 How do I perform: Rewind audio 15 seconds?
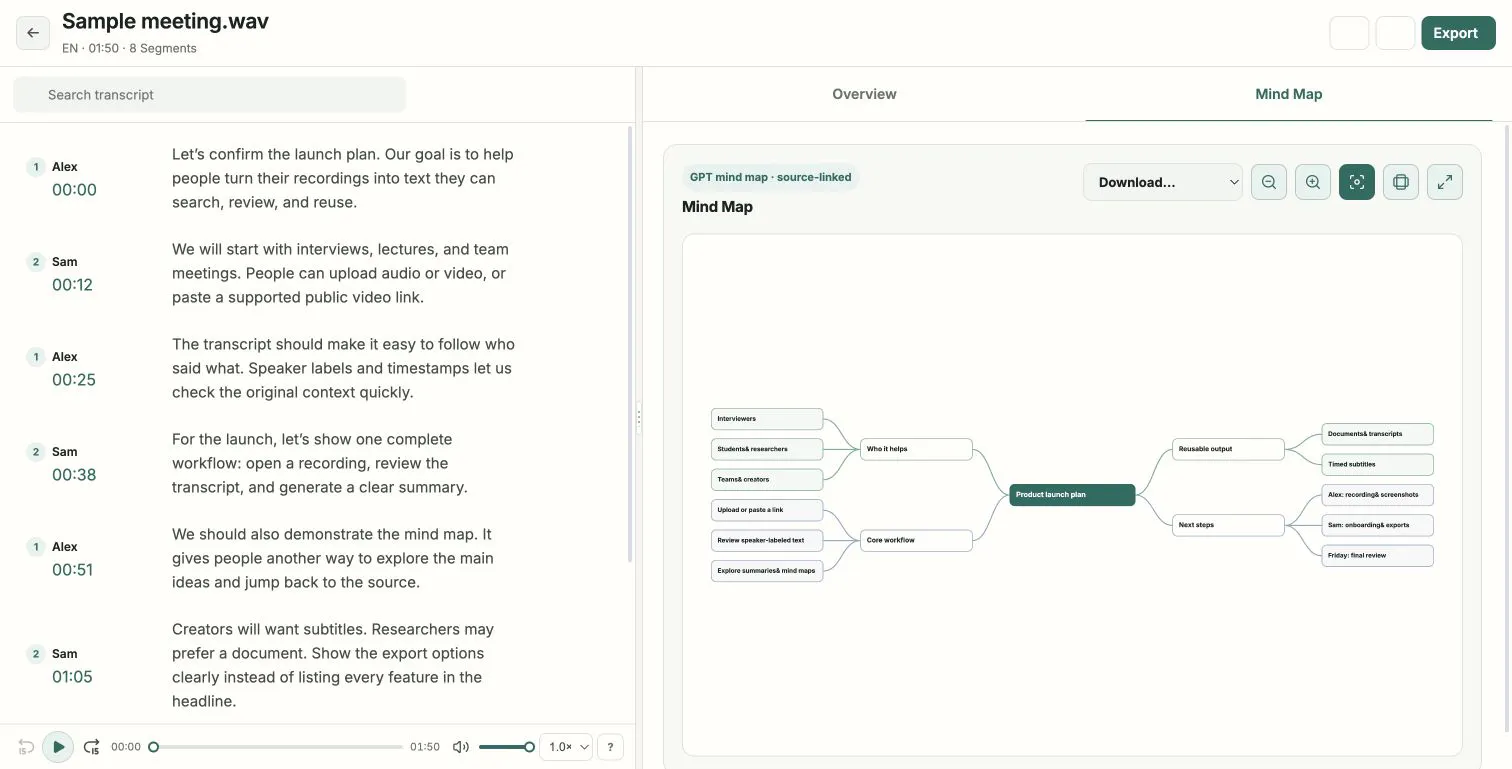pyautogui.click(x=26, y=747)
